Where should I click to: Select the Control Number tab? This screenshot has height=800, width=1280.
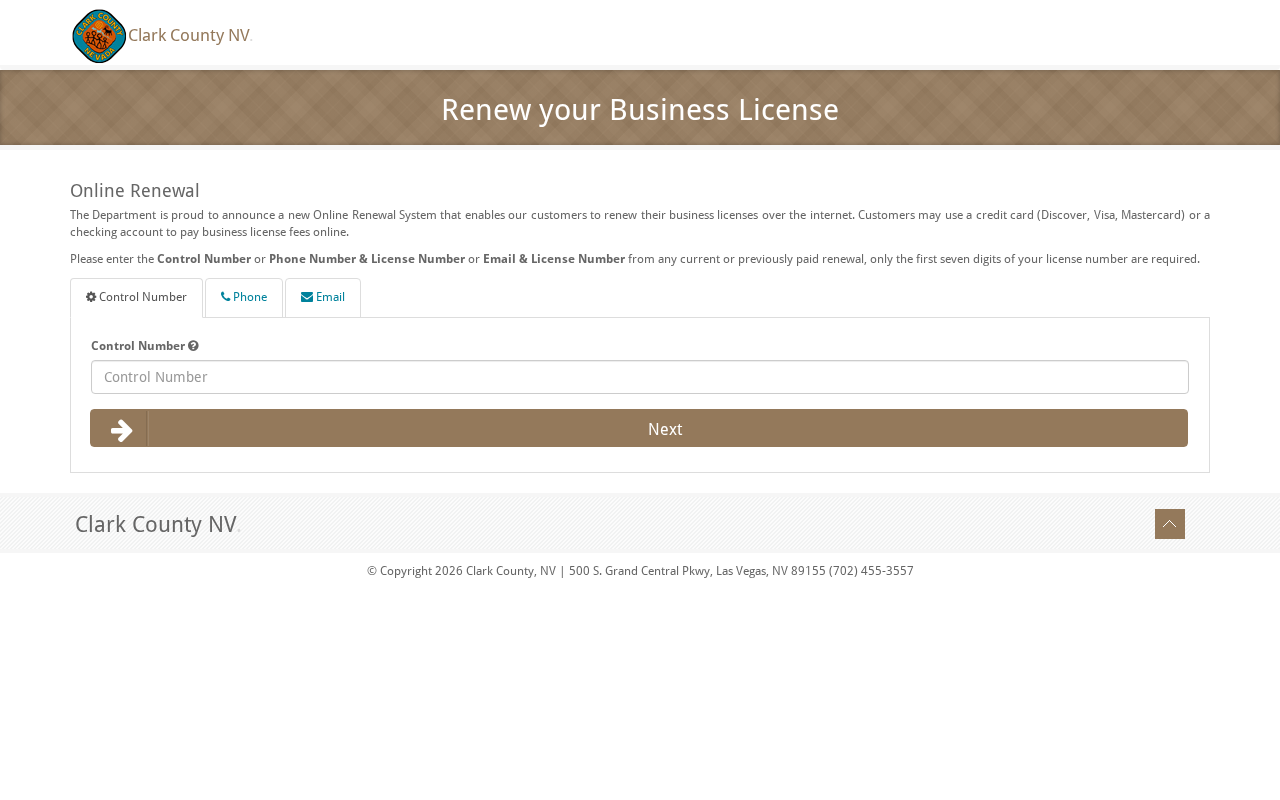[136, 298]
